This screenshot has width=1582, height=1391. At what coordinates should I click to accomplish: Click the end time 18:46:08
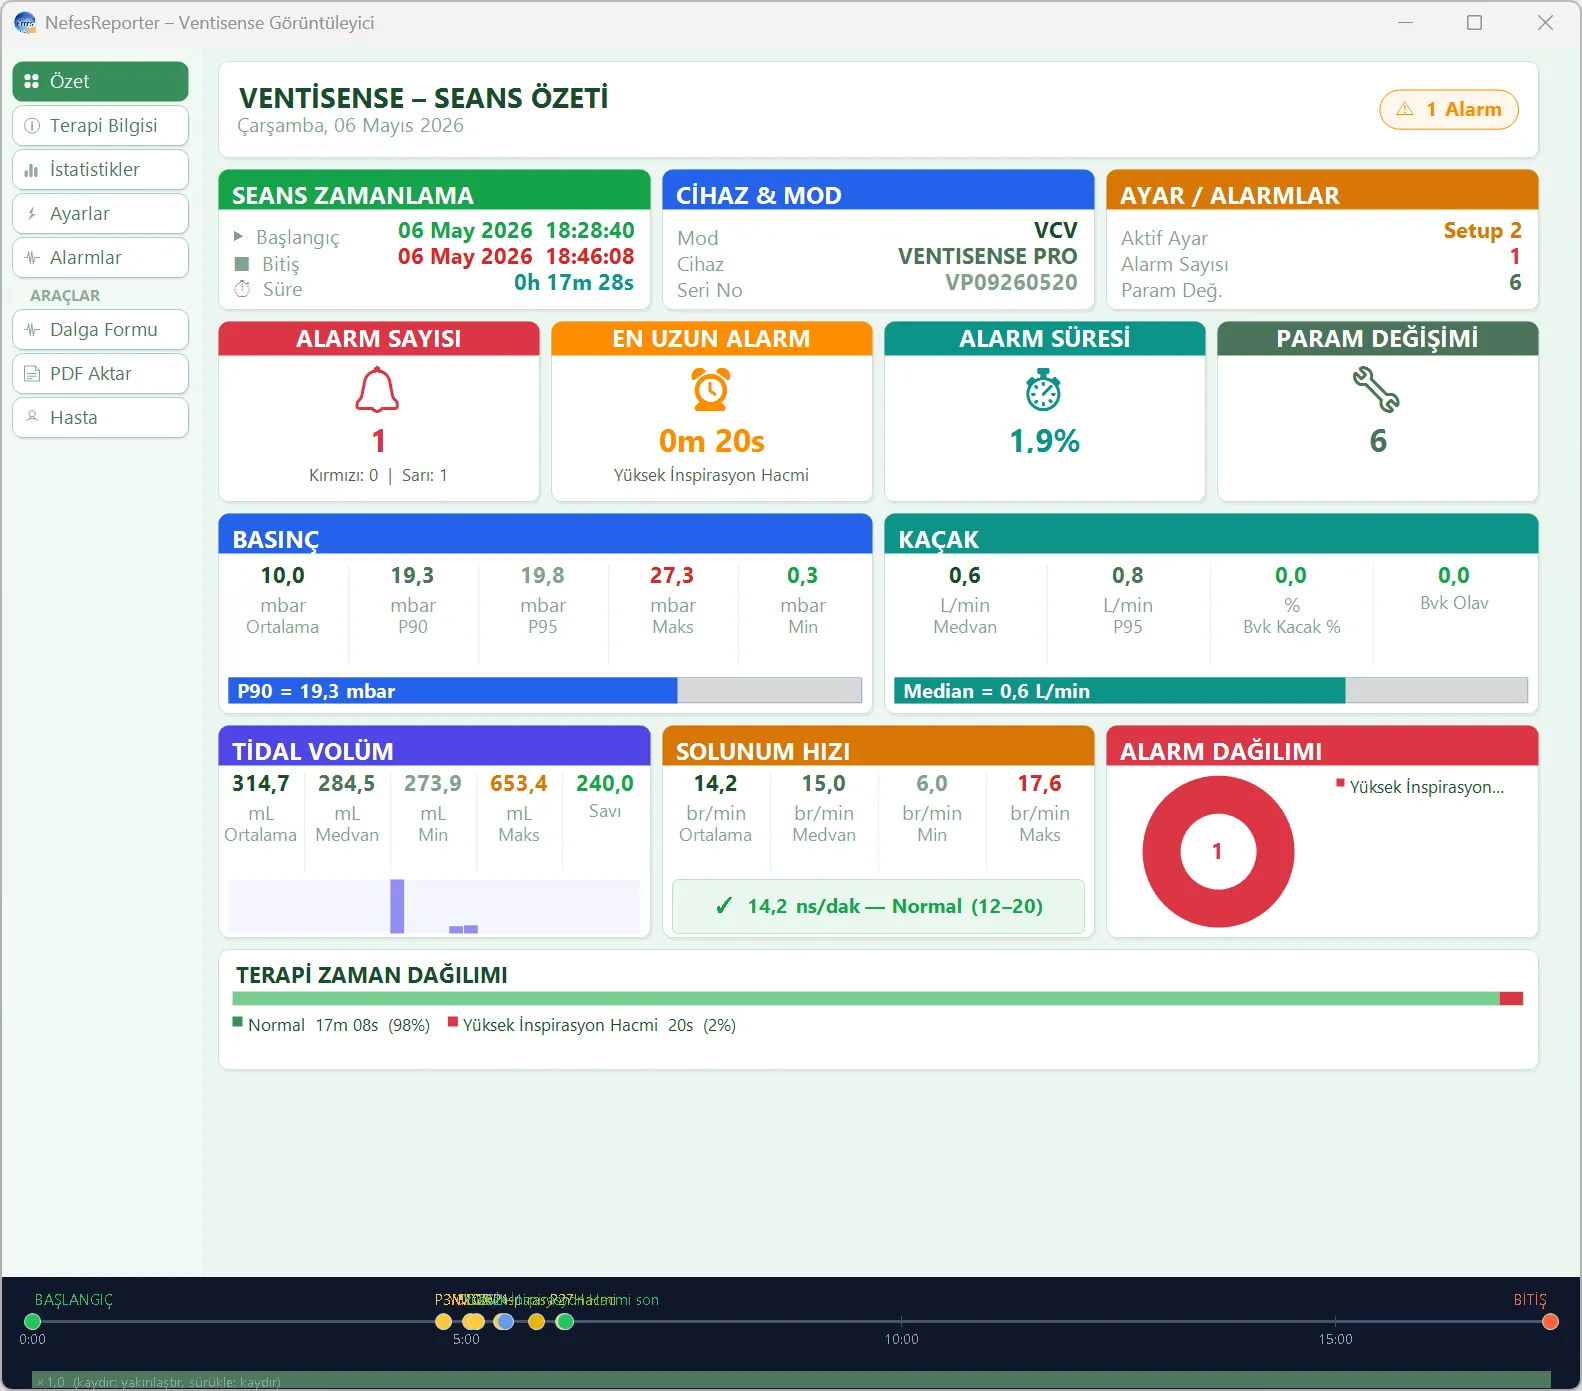tap(589, 256)
